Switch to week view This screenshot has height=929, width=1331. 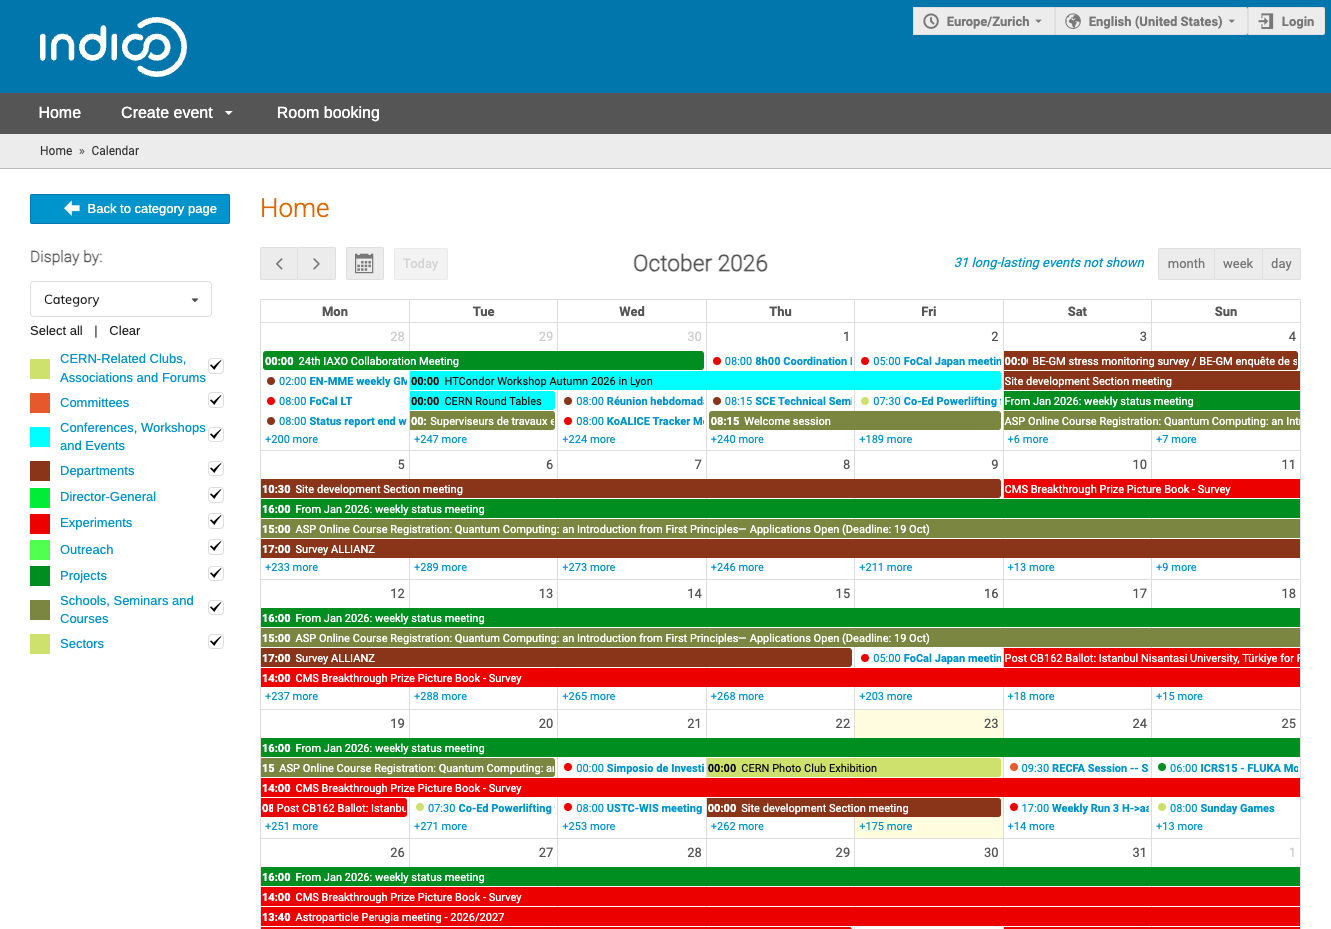click(1237, 264)
